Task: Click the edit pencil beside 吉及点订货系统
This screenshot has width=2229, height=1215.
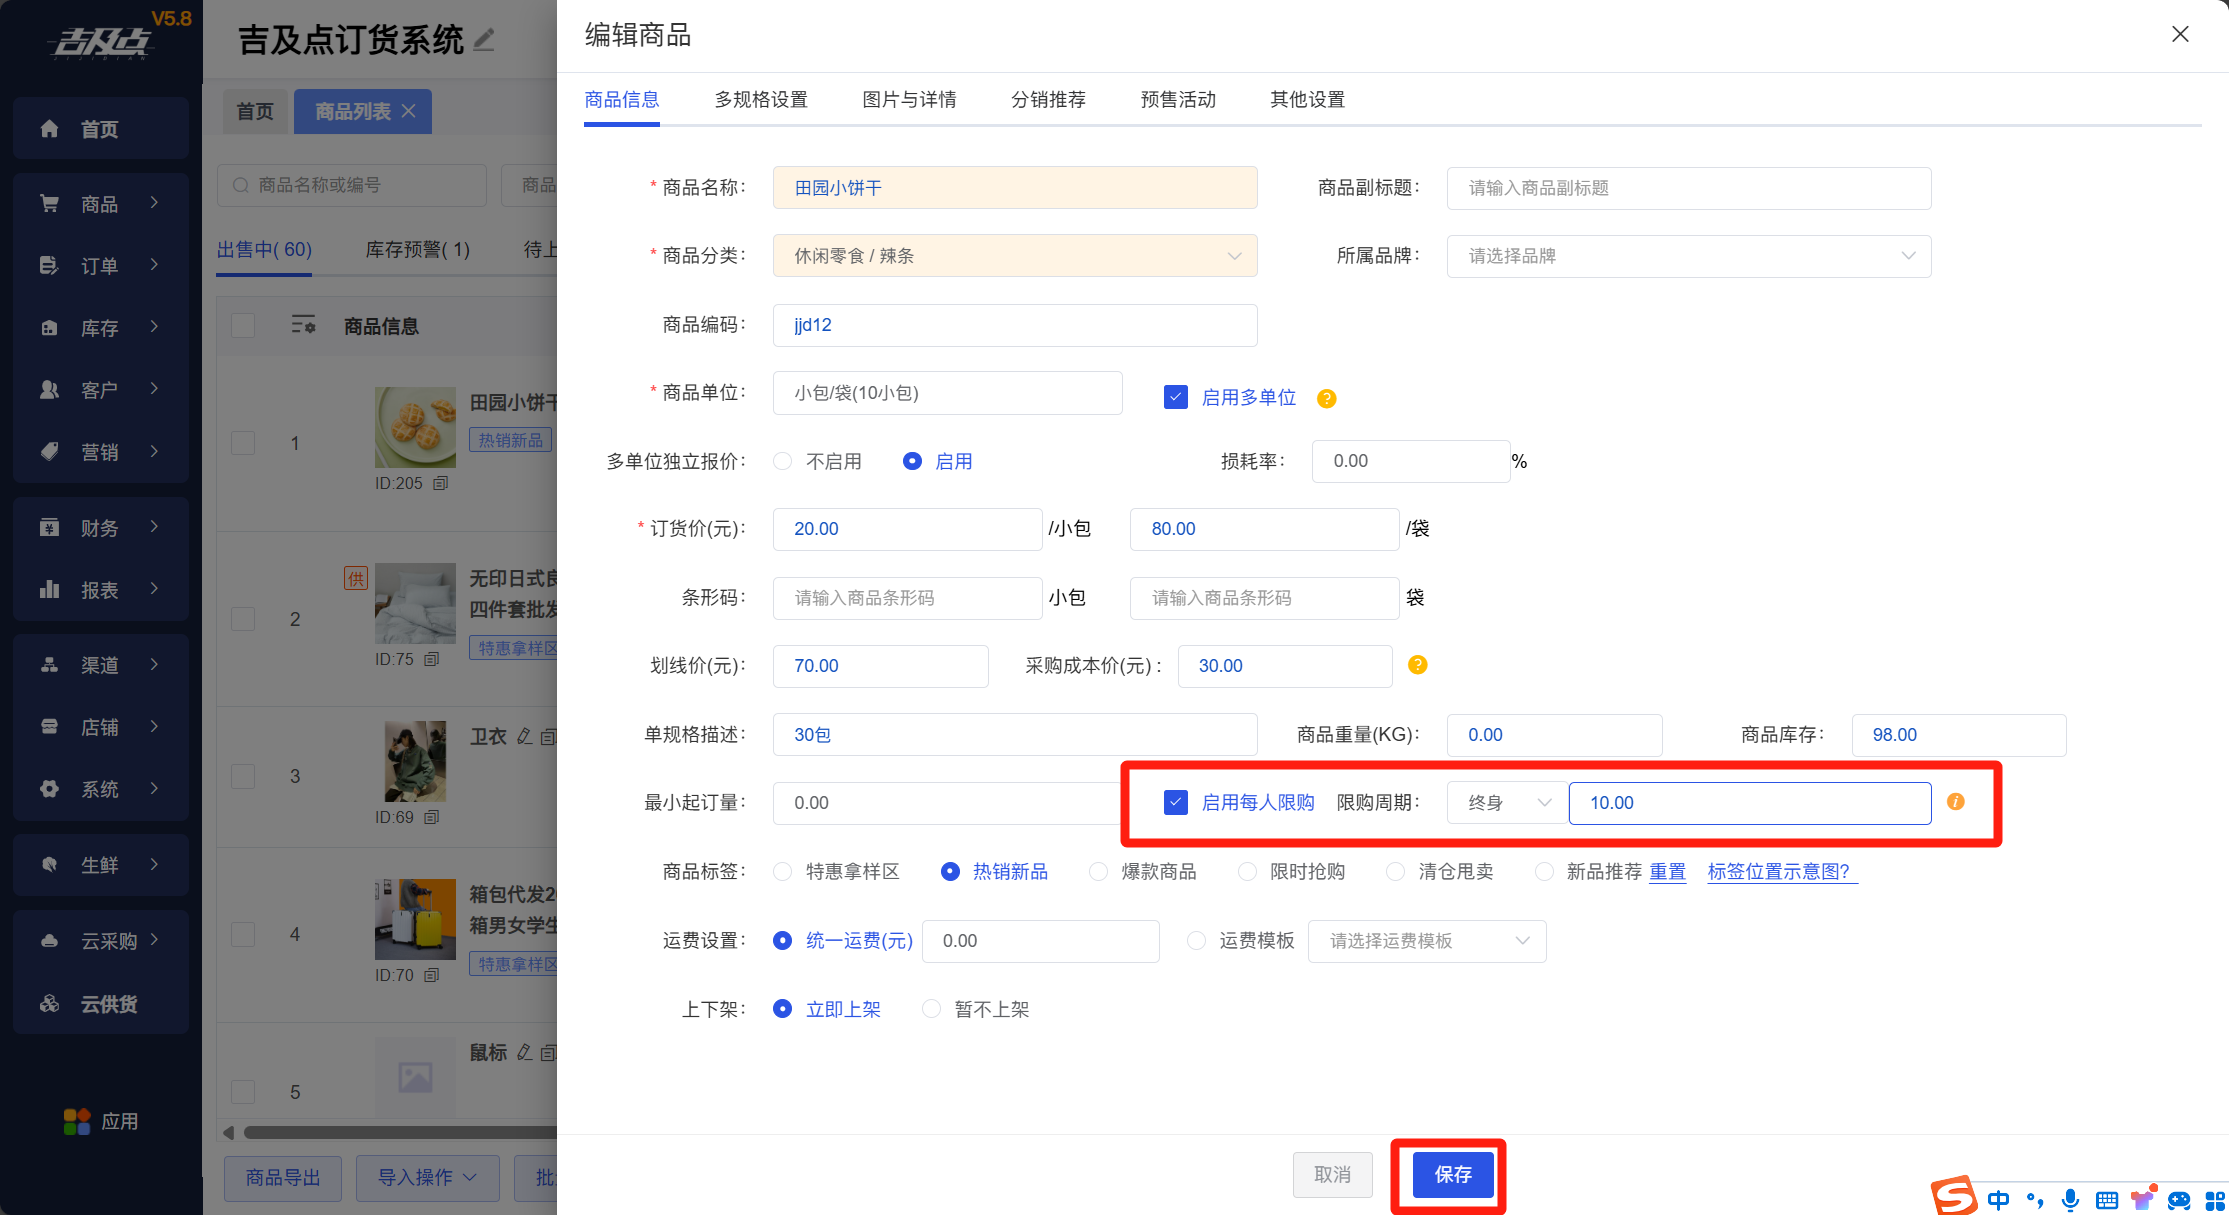Action: click(484, 40)
